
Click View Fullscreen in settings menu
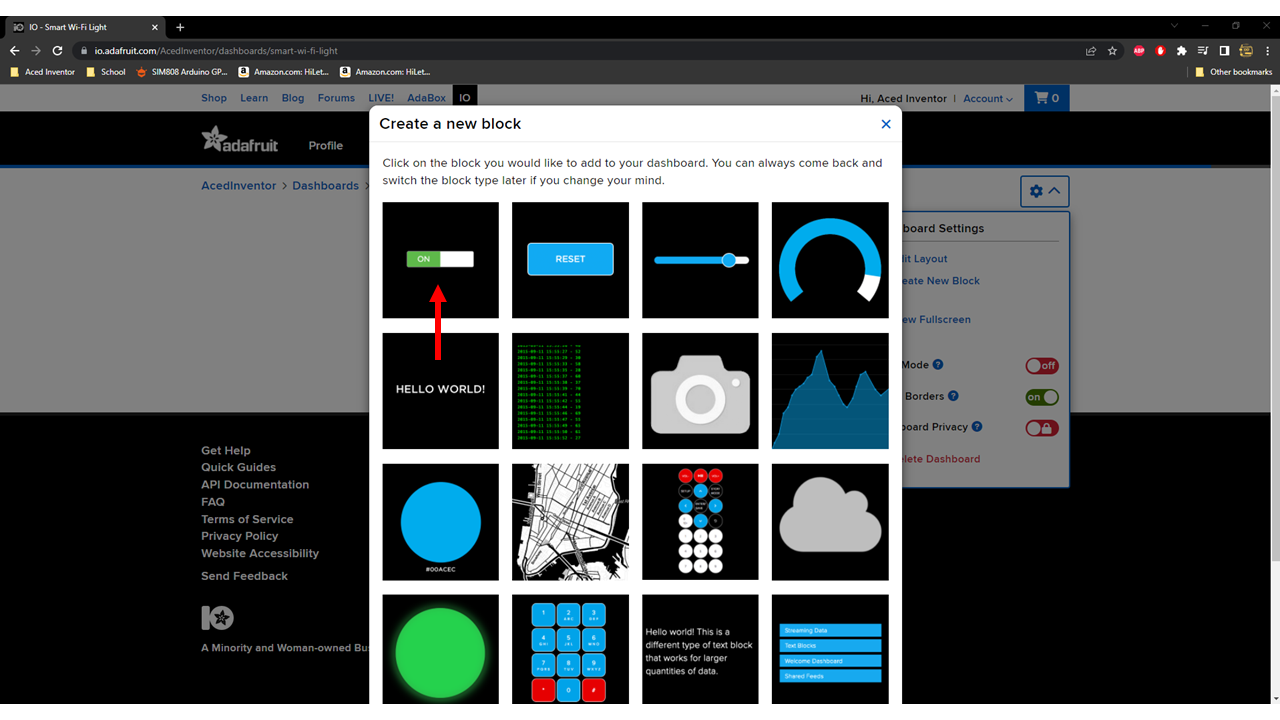tap(936, 320)
